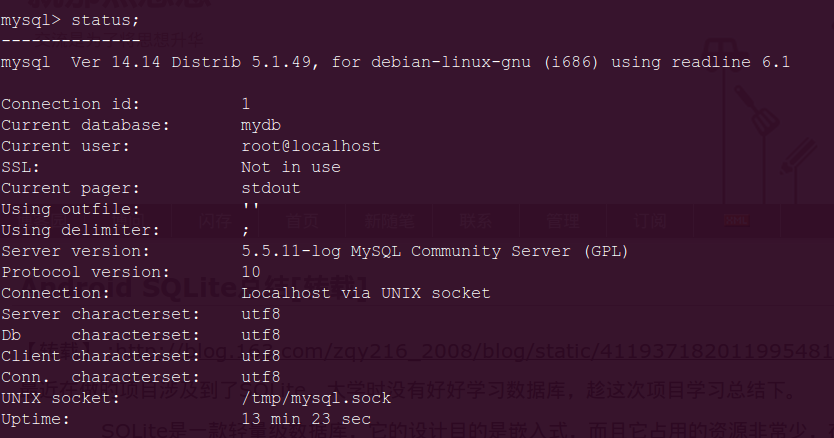Viewport: 834px width, 438px height.
Task: Click the mysql version line with readline 6.1
Action: (x=395, y=62)
